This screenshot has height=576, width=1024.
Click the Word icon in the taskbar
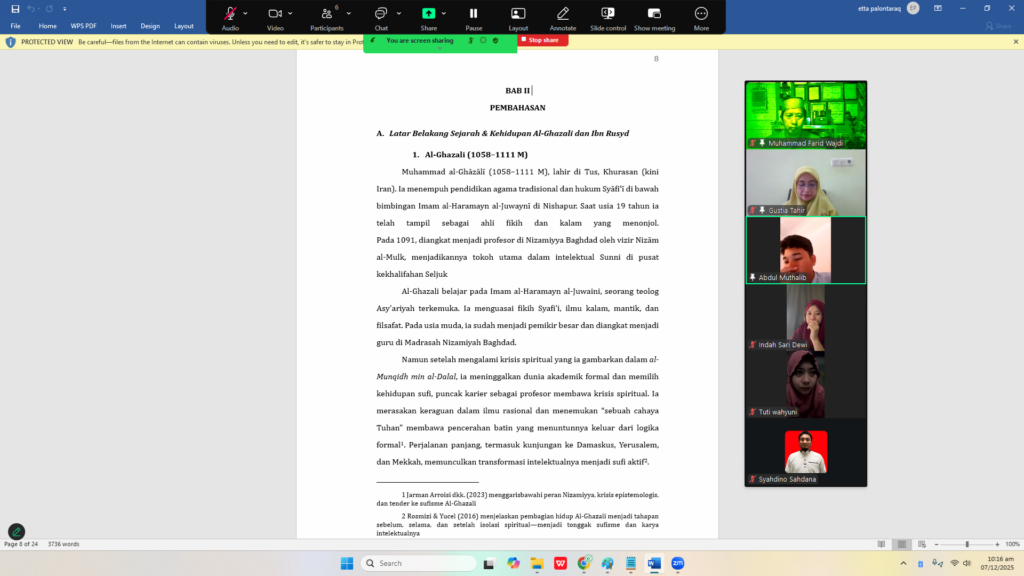[x=654, y=563]
